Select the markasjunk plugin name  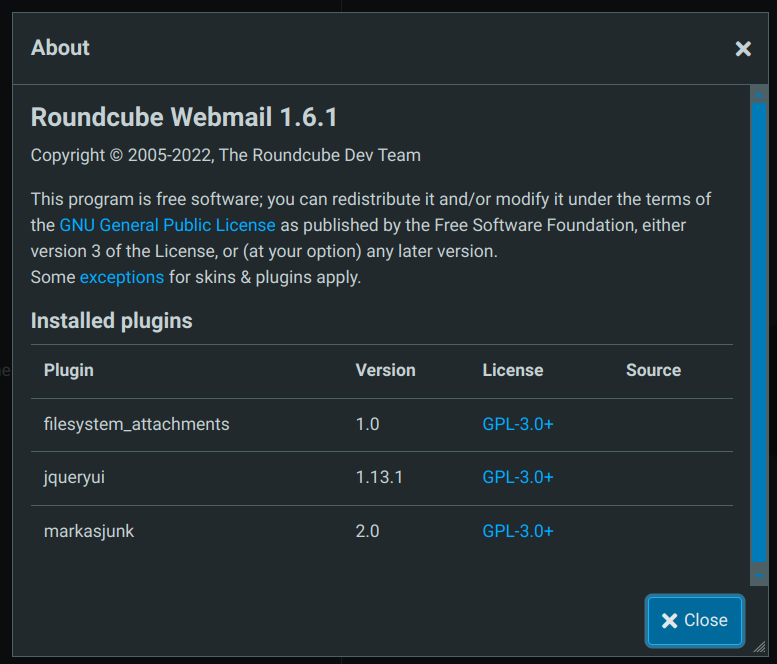pos(89,531)
